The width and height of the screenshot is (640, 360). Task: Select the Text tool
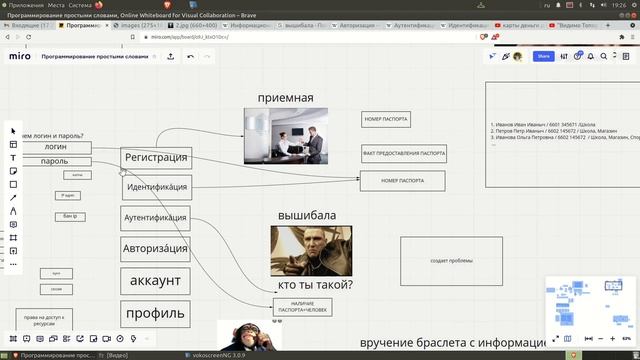13,158
